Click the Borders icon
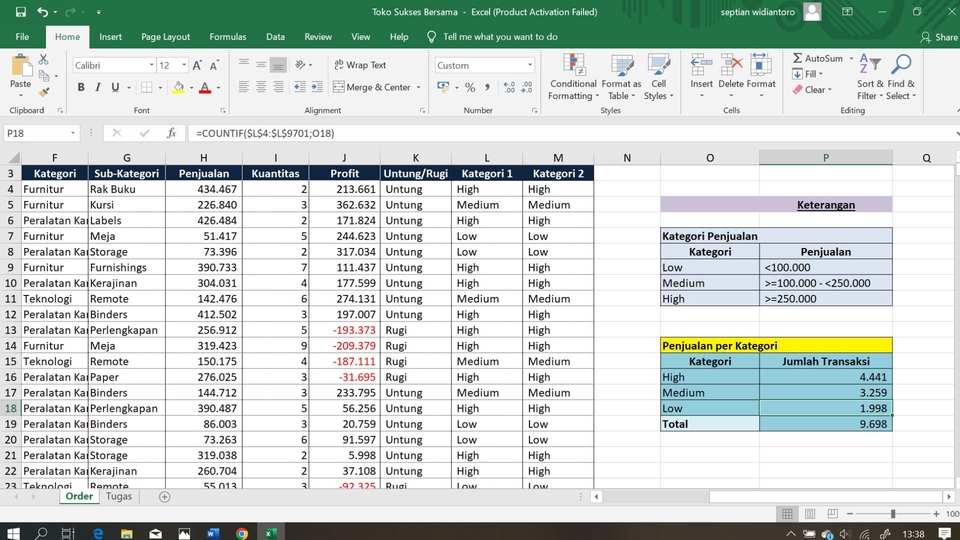960x540 pixels. [146, 88]
